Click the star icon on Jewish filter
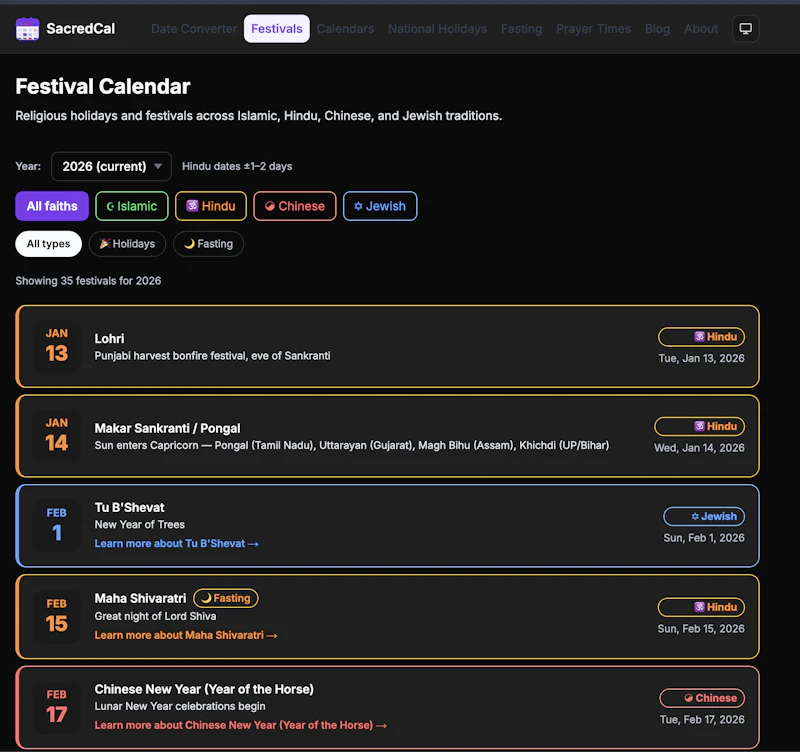This screenshot has height=752, width=800. tap(358, 206)
